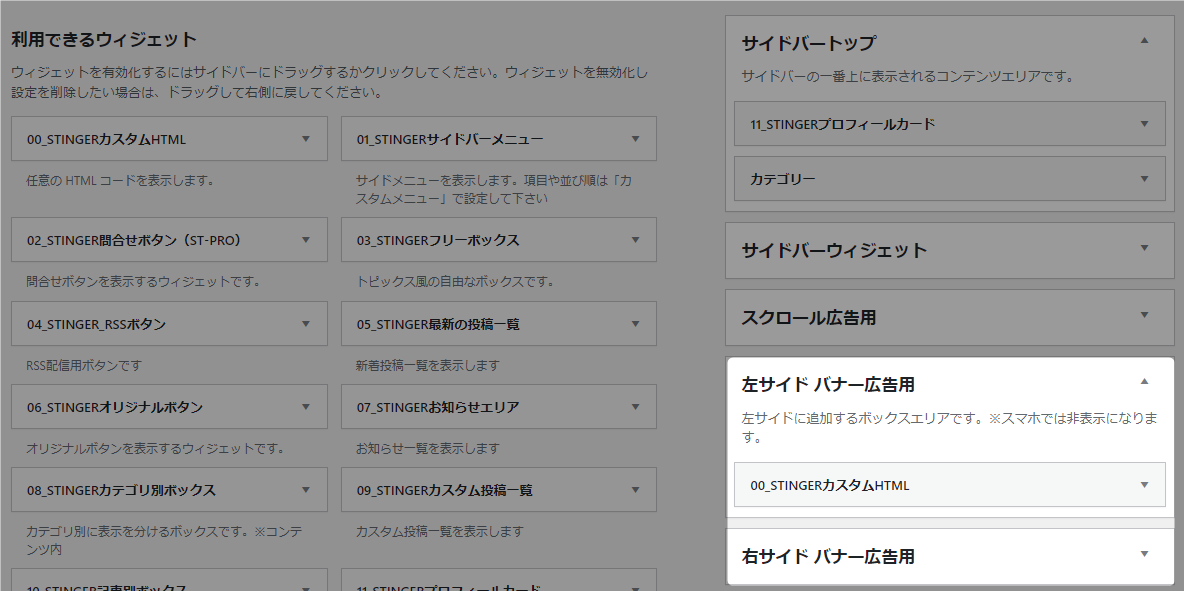
Task: Expand the 07_STINGERお知らせエリア widget arrow
Action: coord(635,407)
